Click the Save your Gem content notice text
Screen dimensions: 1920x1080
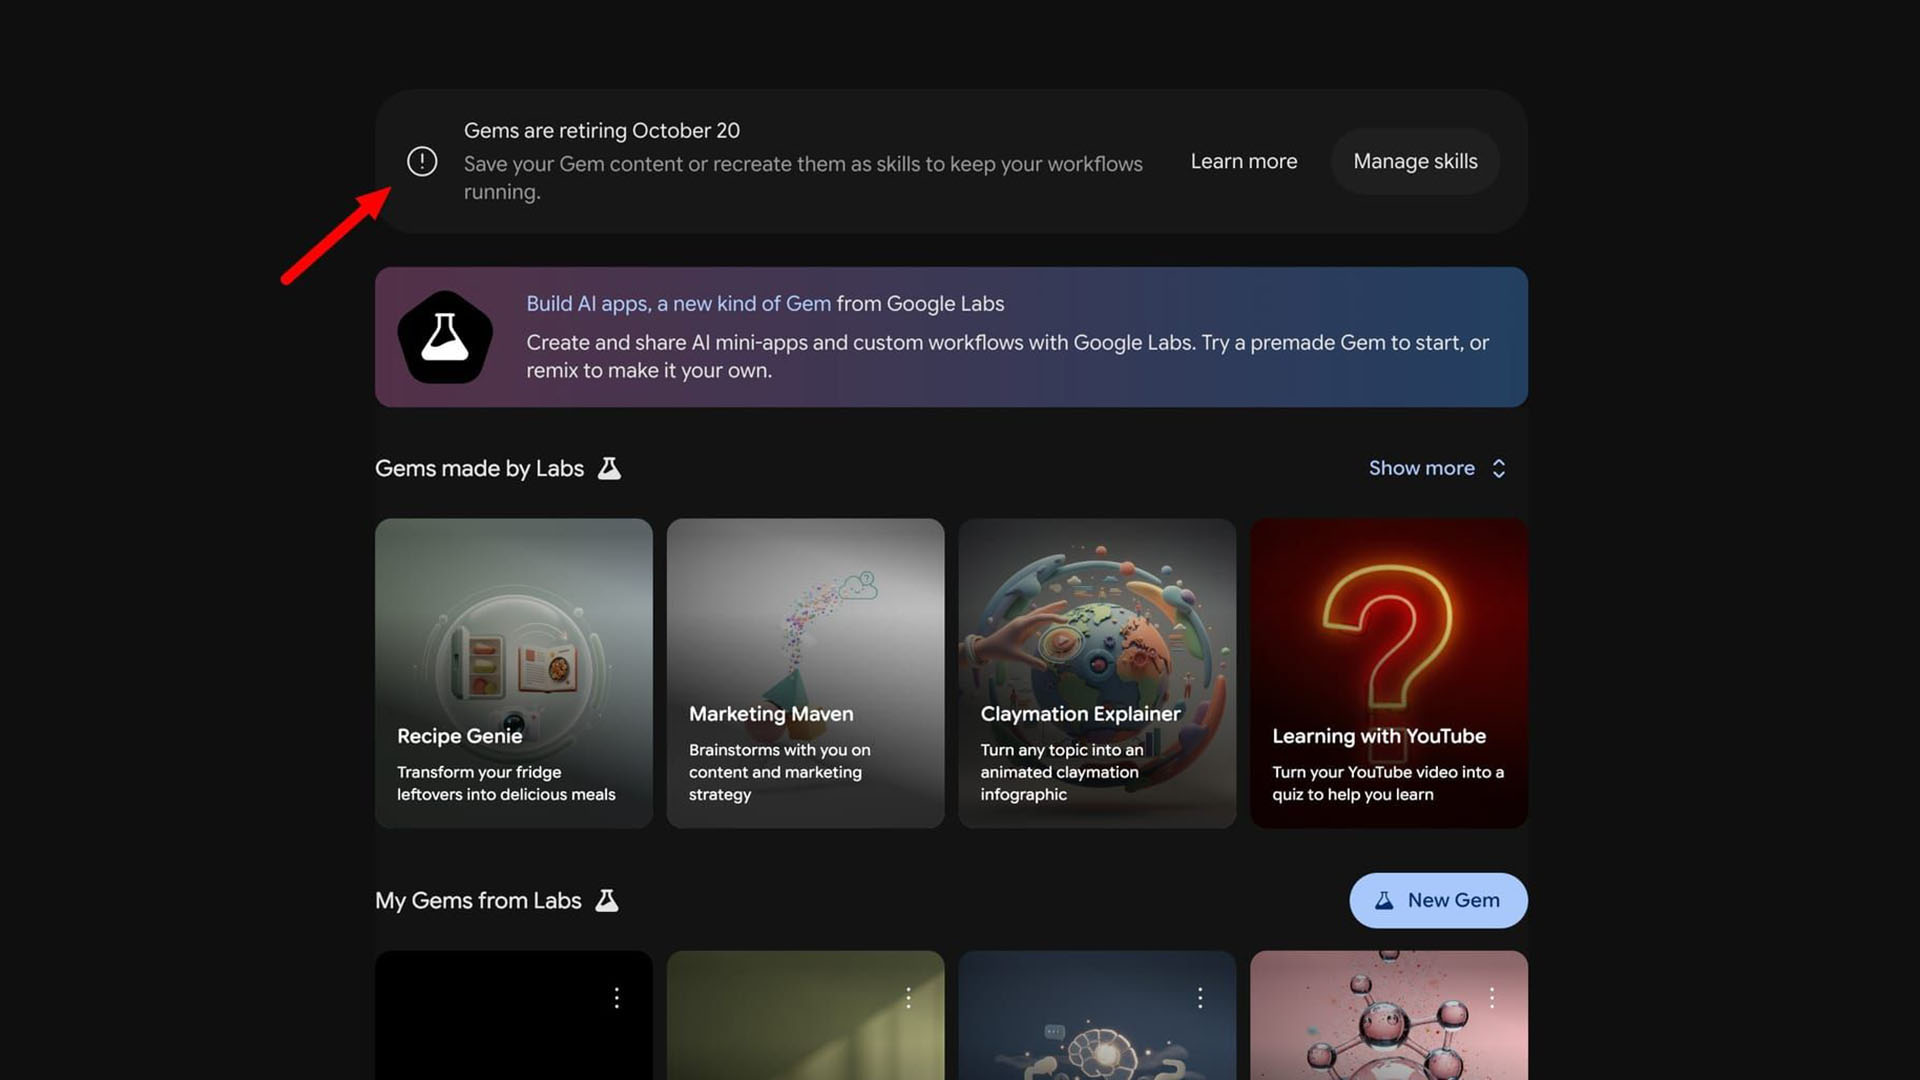(803, 177)
